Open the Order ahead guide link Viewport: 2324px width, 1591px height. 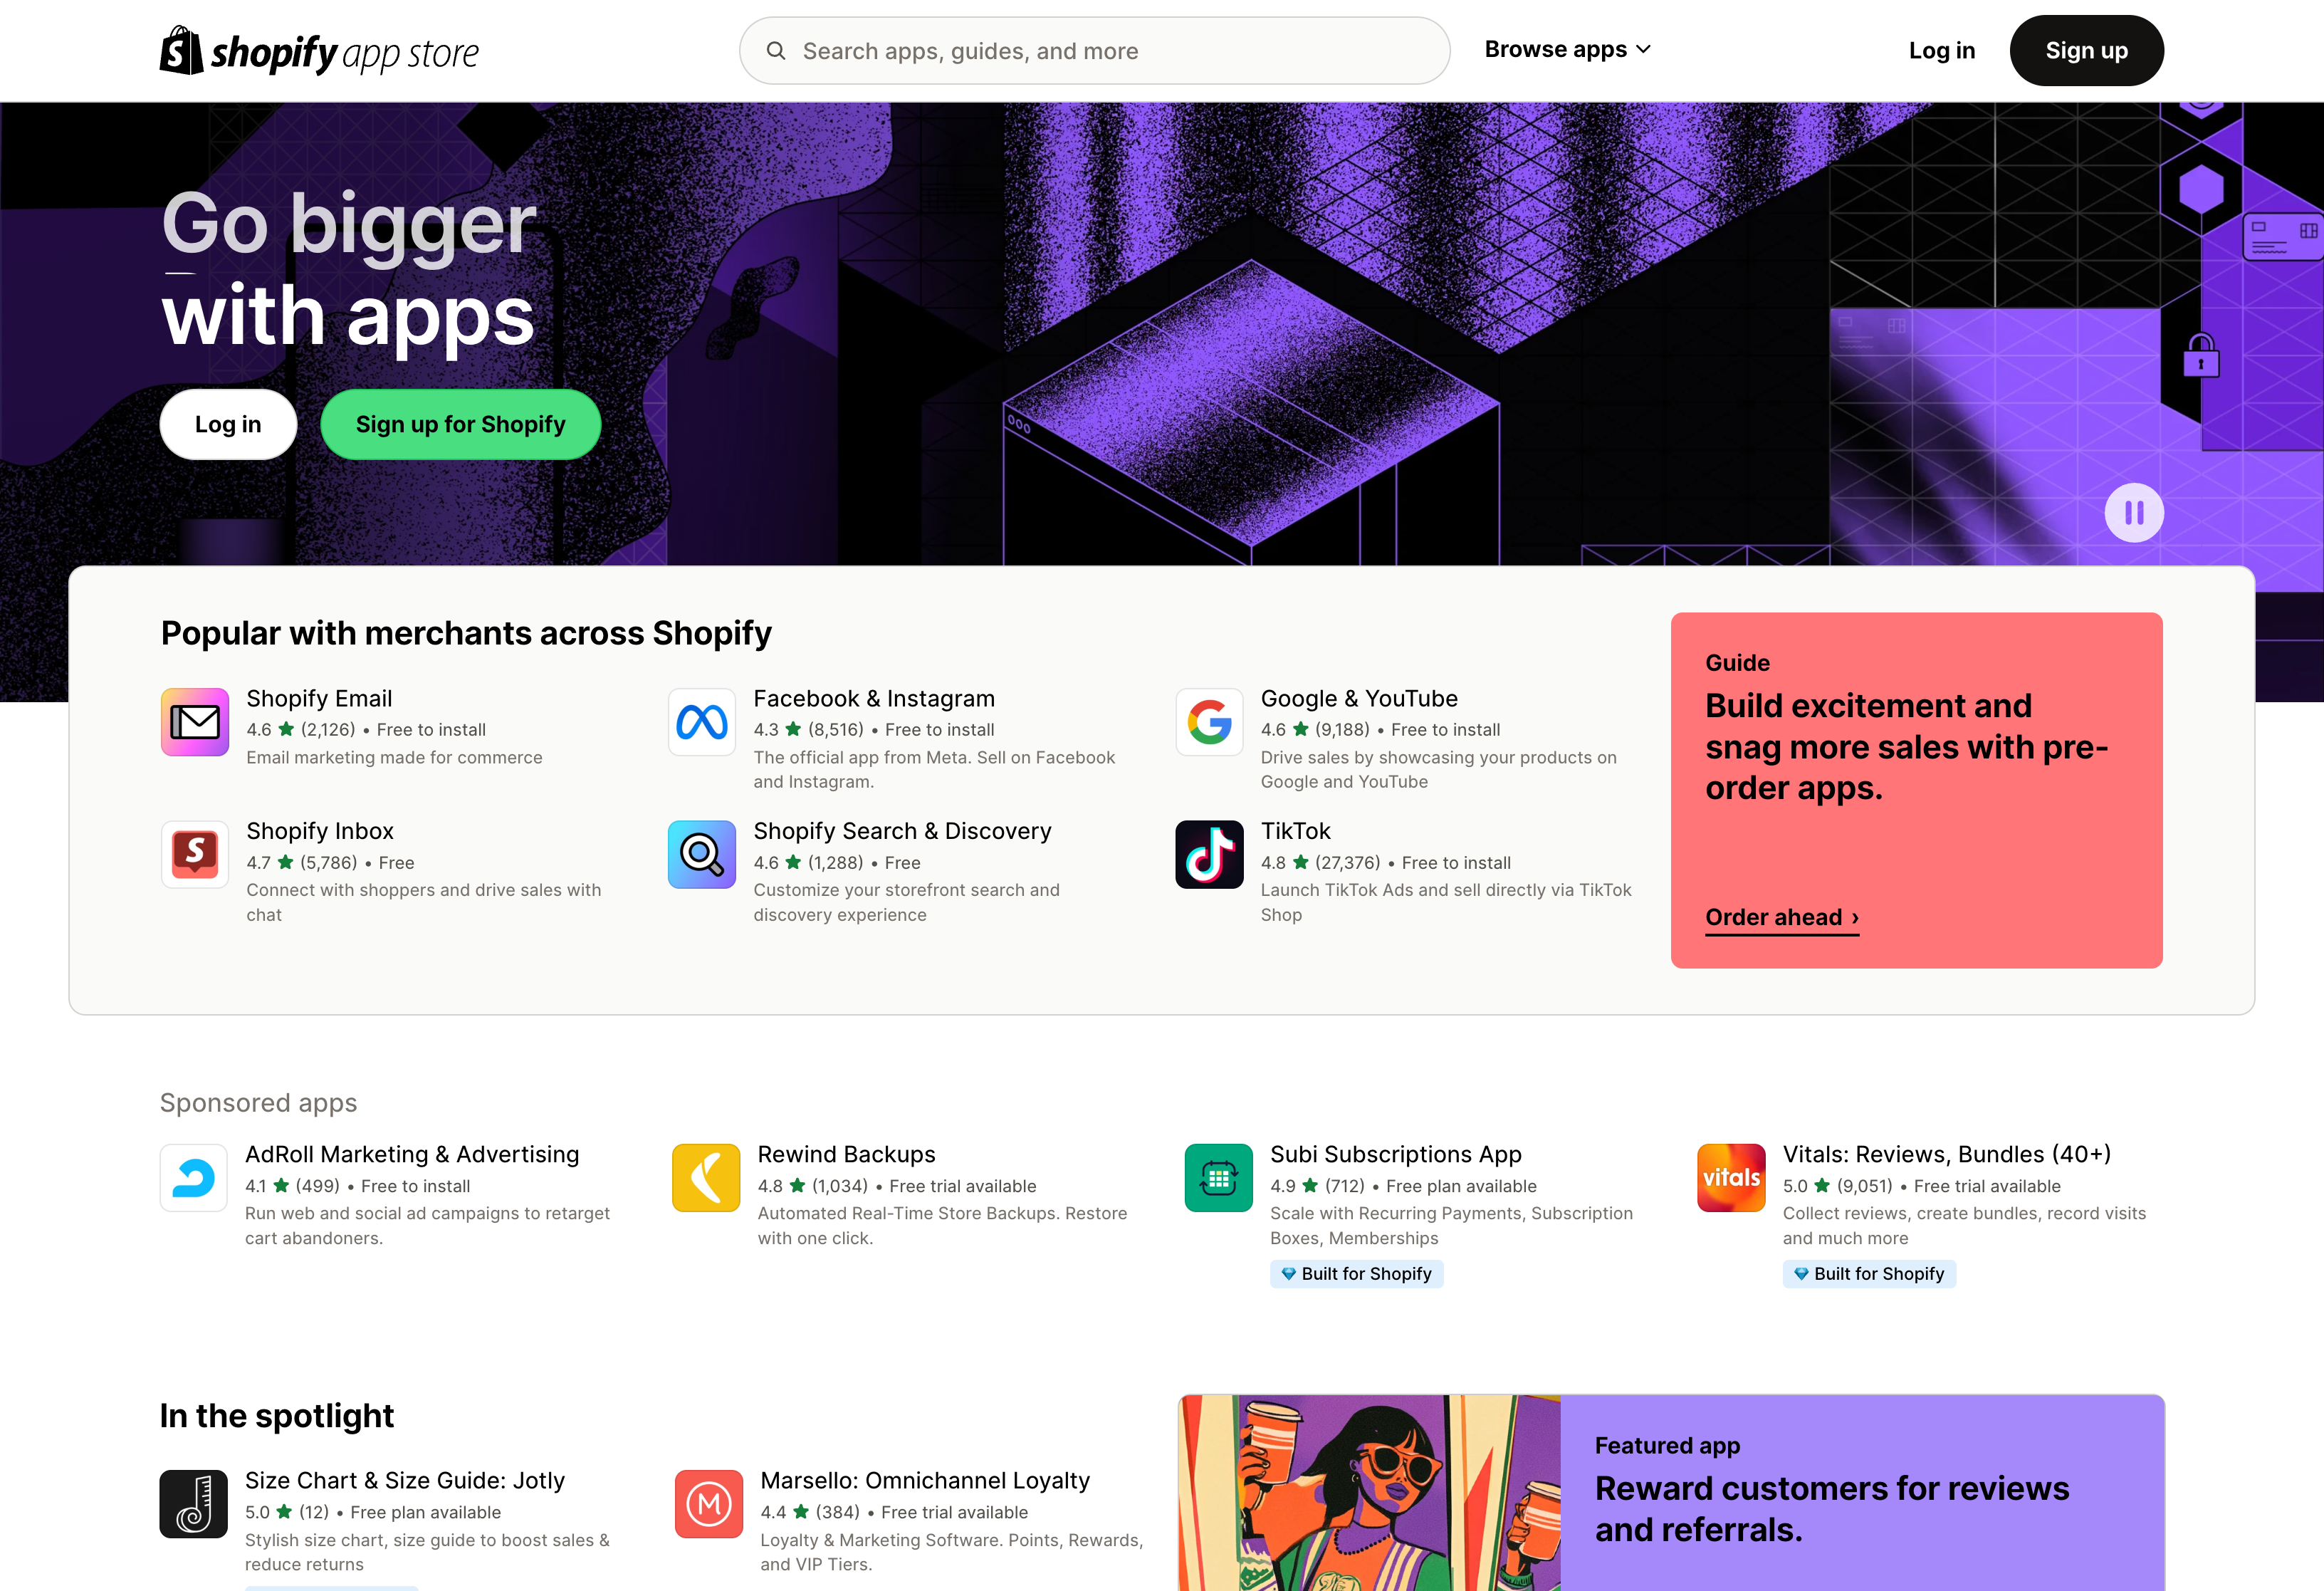(x=1782, y=918)
